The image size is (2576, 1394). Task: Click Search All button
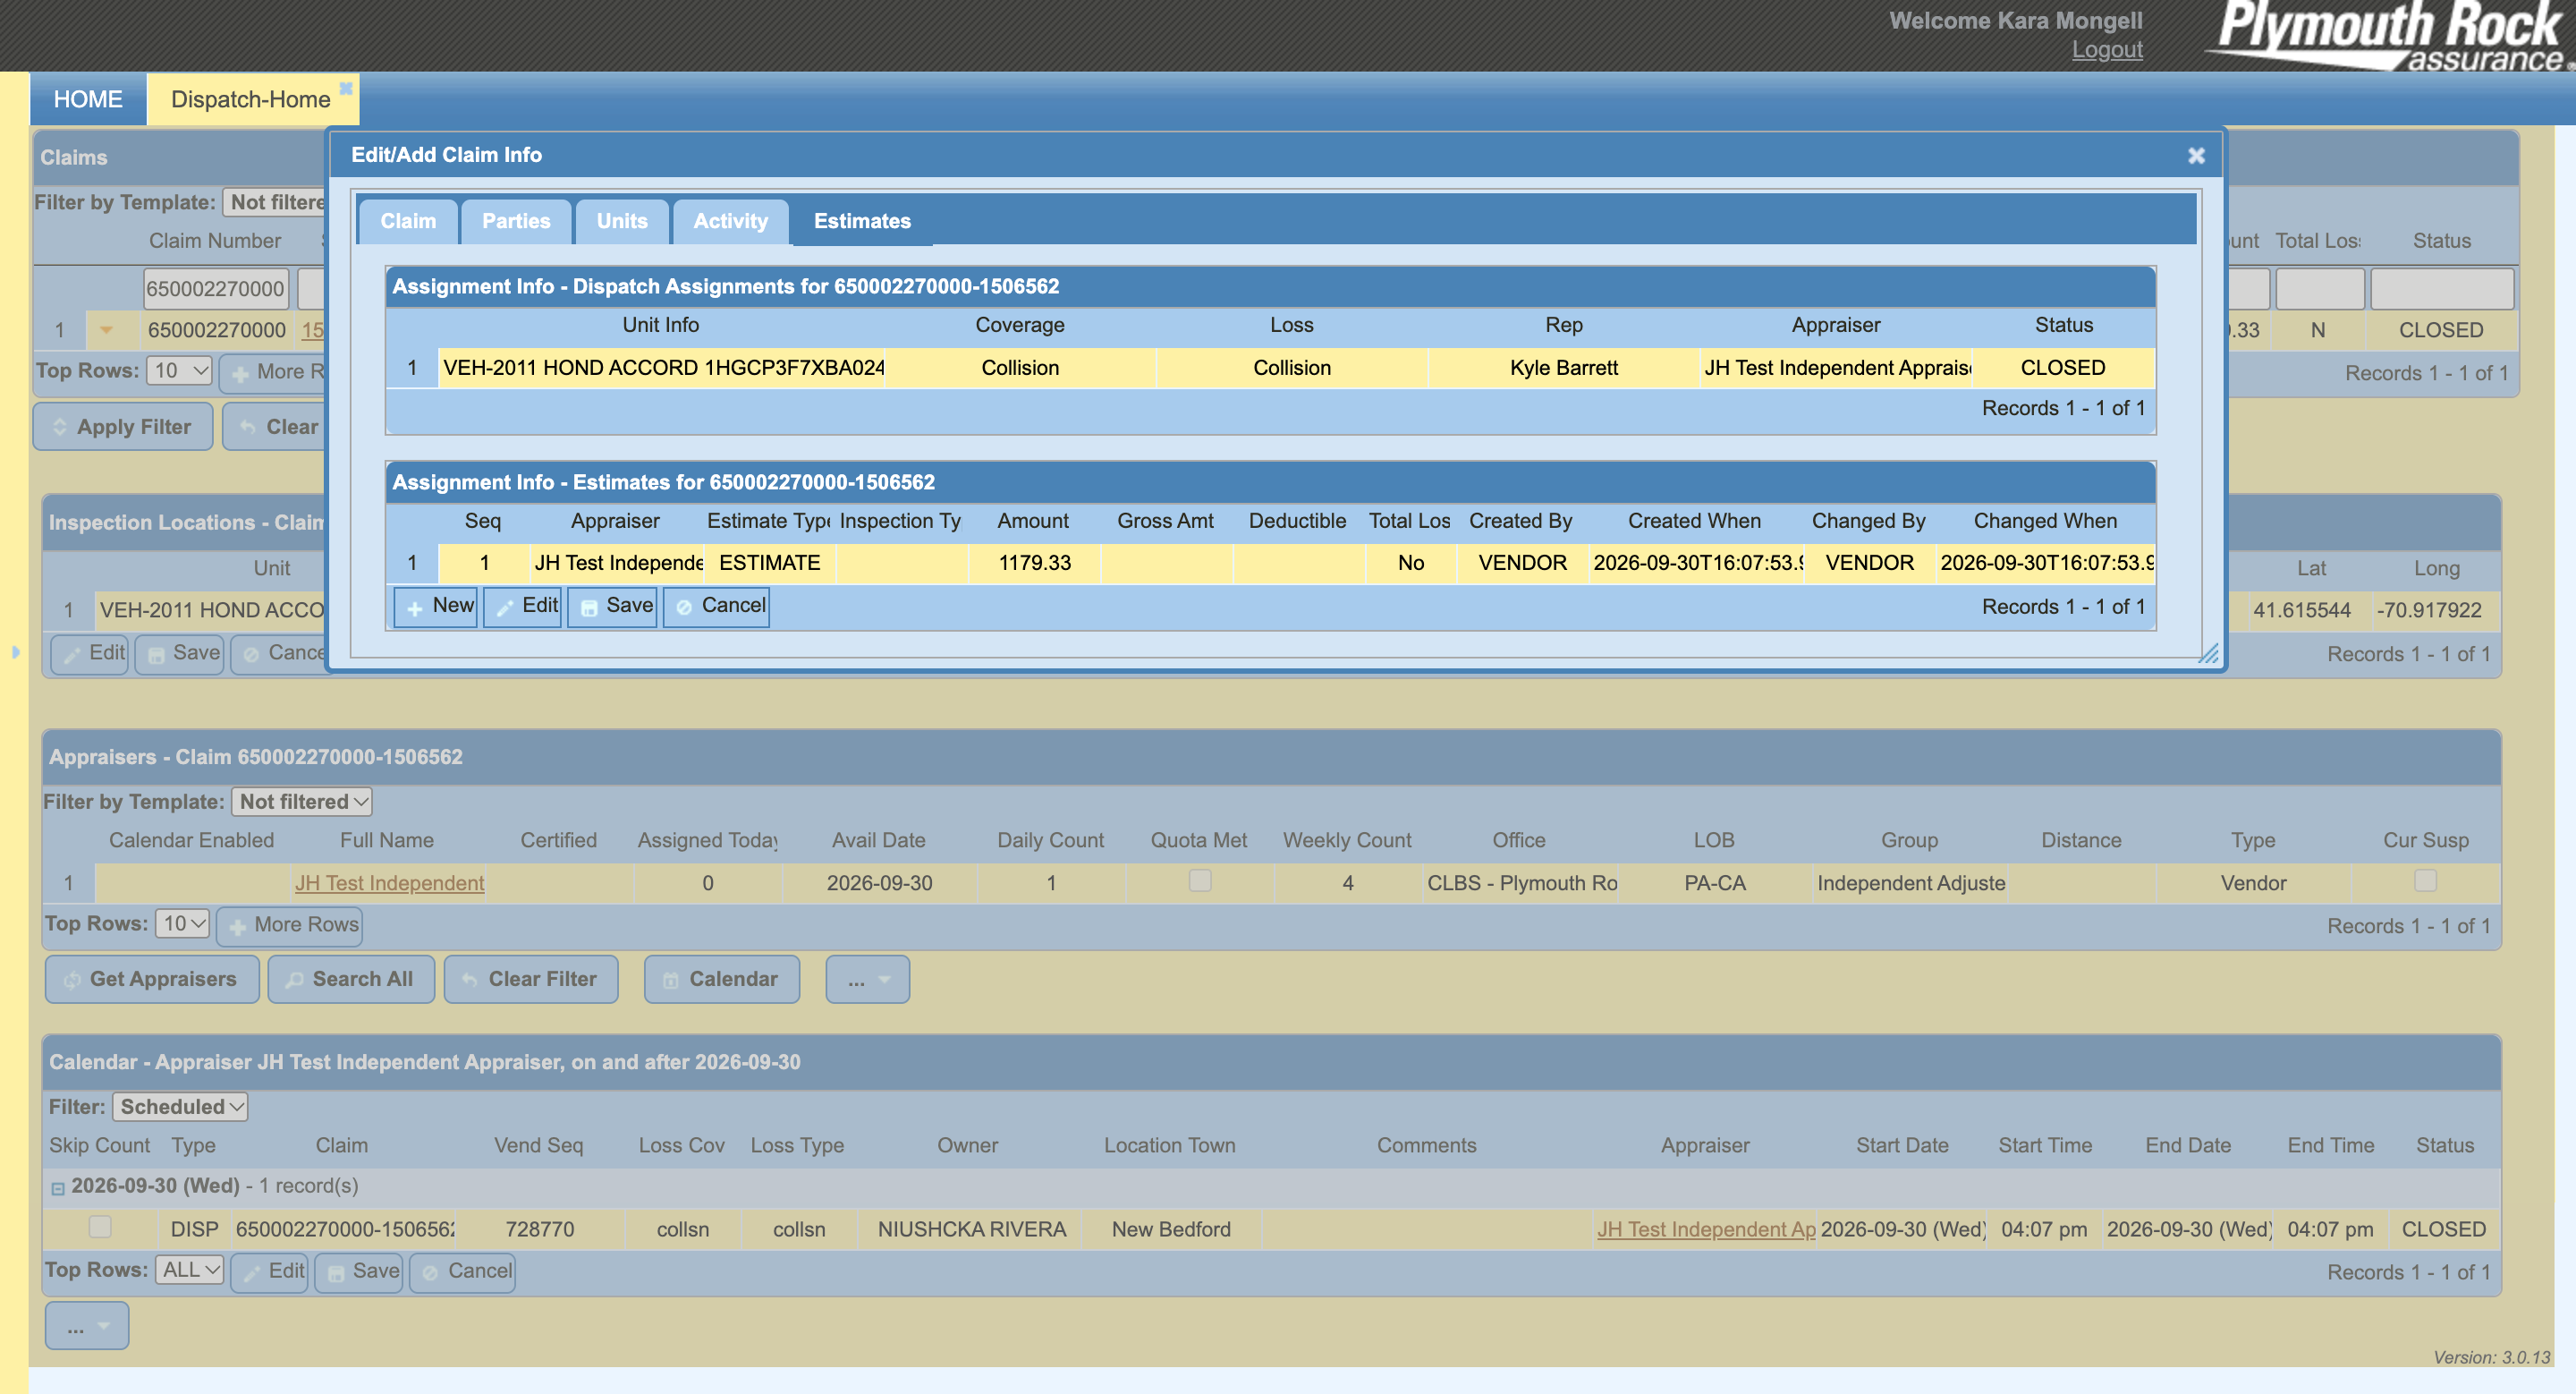tap(351, 980)
